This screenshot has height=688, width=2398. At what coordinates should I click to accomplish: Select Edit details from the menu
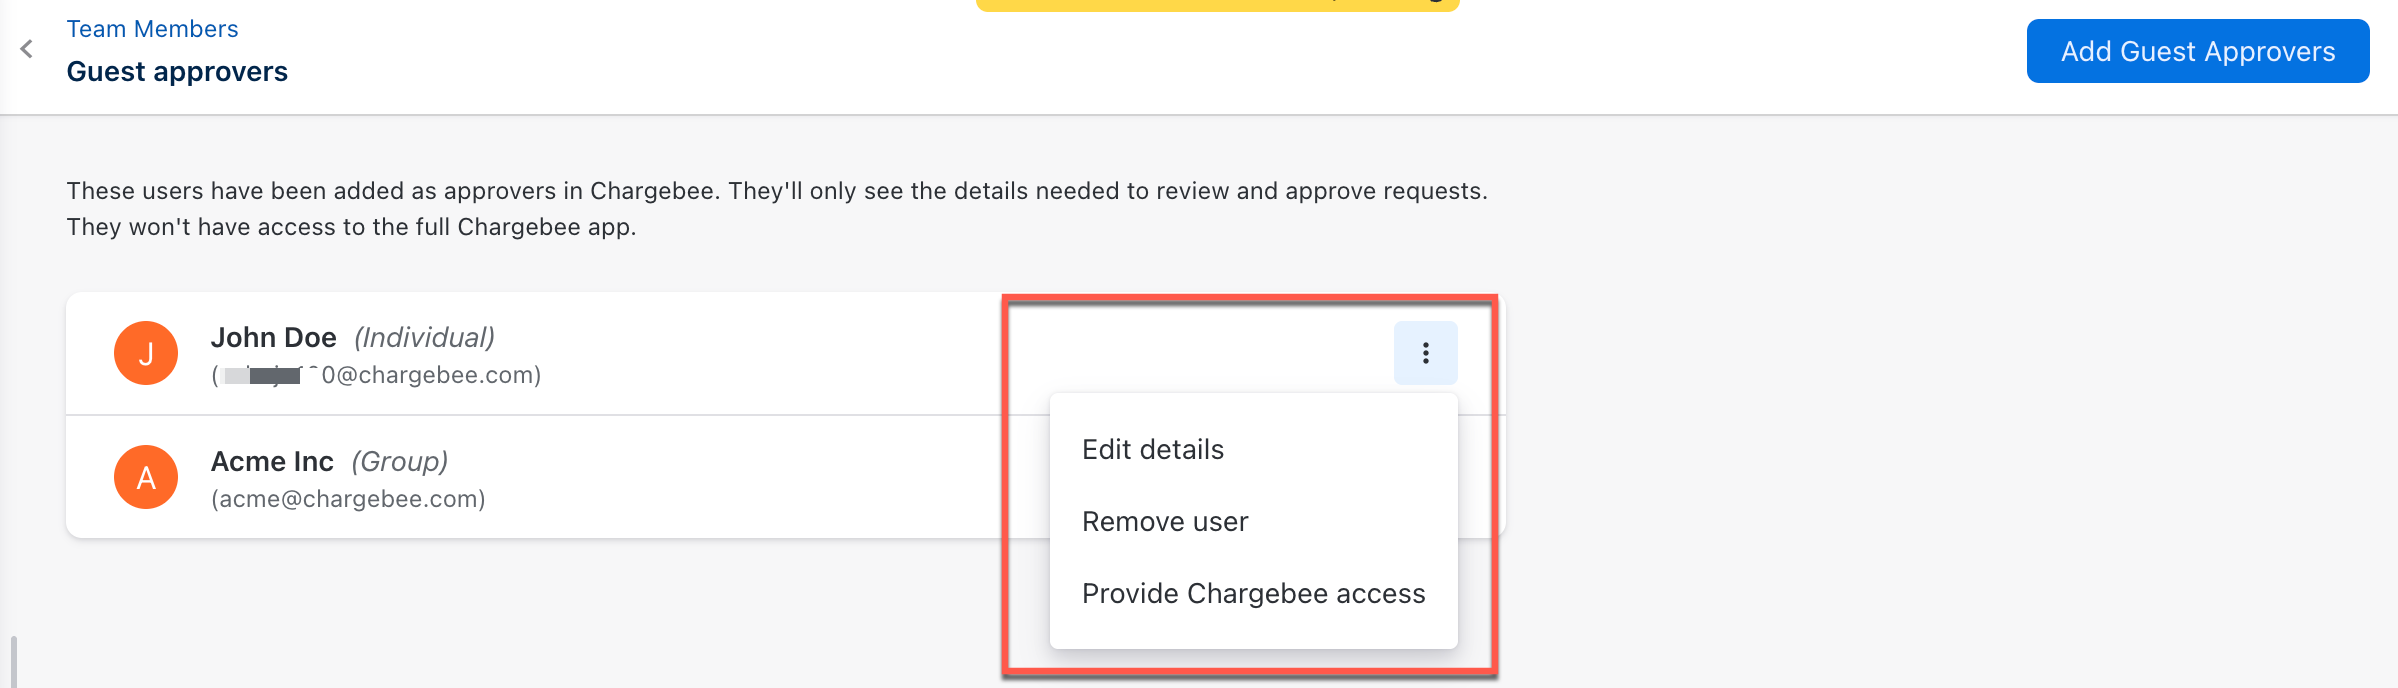click(x=1152, y=450)
